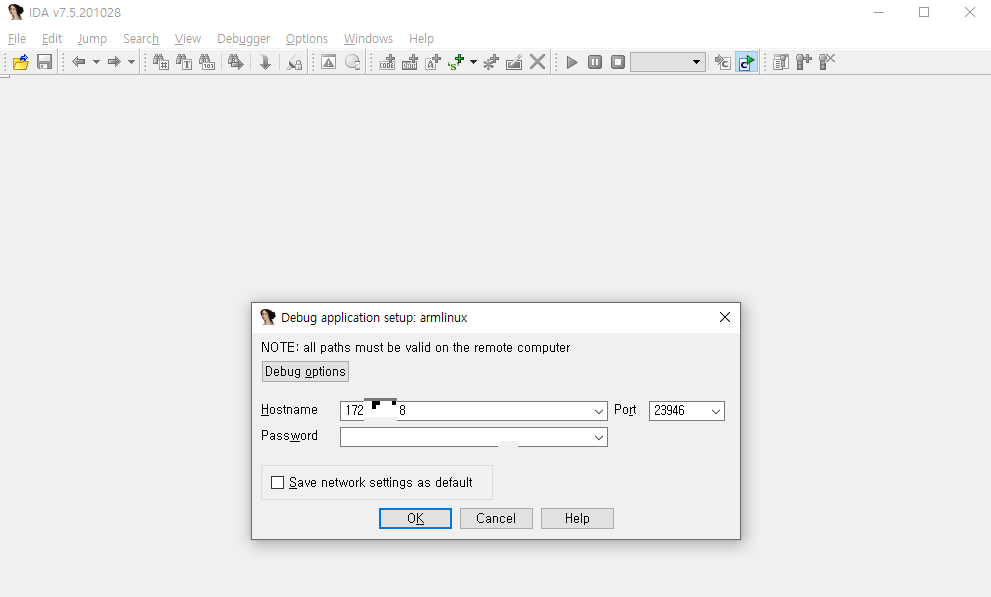
Task: Click the Save floppy disk icon
Action: 44,62
